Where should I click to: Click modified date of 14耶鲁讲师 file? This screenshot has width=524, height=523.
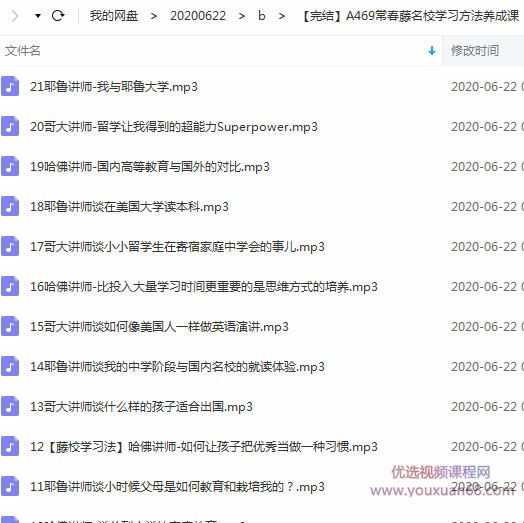click(487, 367)
